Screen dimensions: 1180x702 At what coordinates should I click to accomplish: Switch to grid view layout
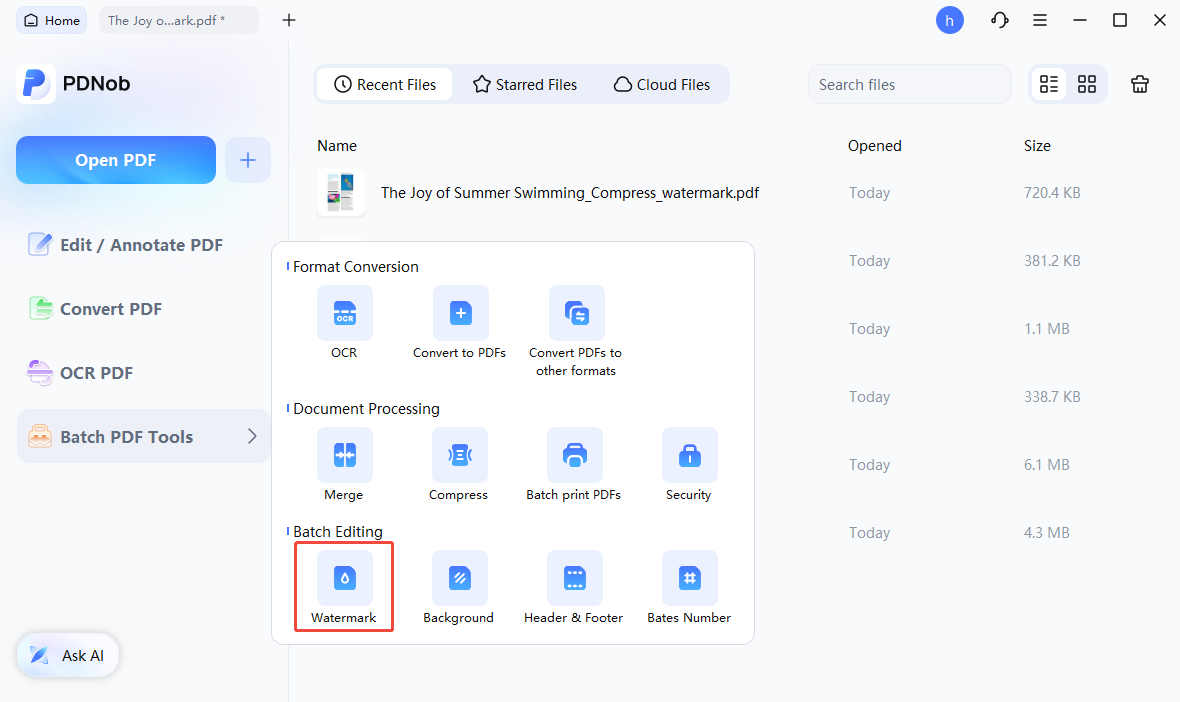(x=1087, y=85)
